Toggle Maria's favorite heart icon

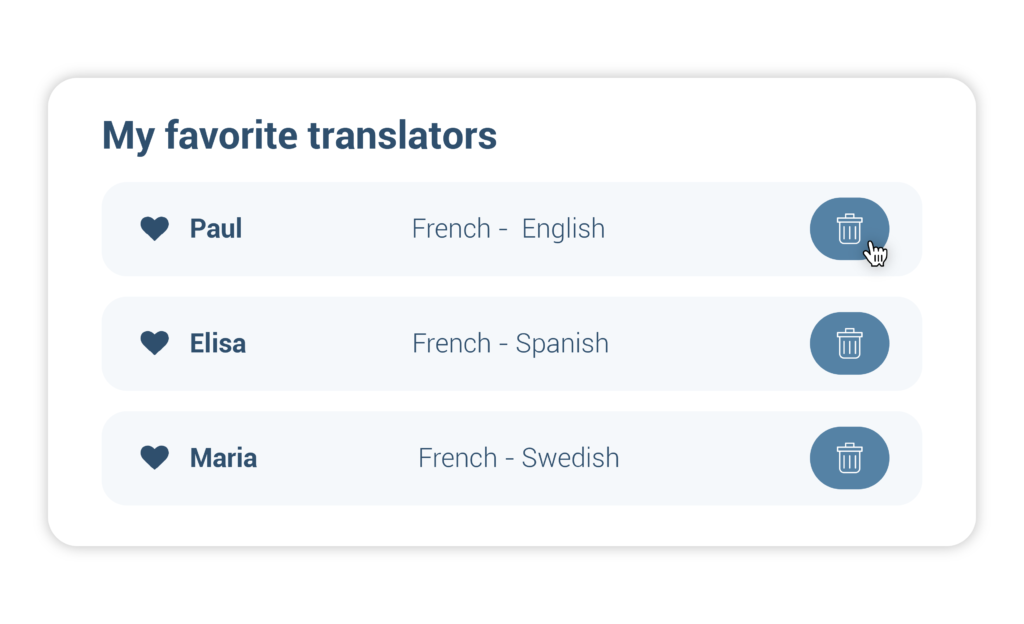click(x=155, y=458)
